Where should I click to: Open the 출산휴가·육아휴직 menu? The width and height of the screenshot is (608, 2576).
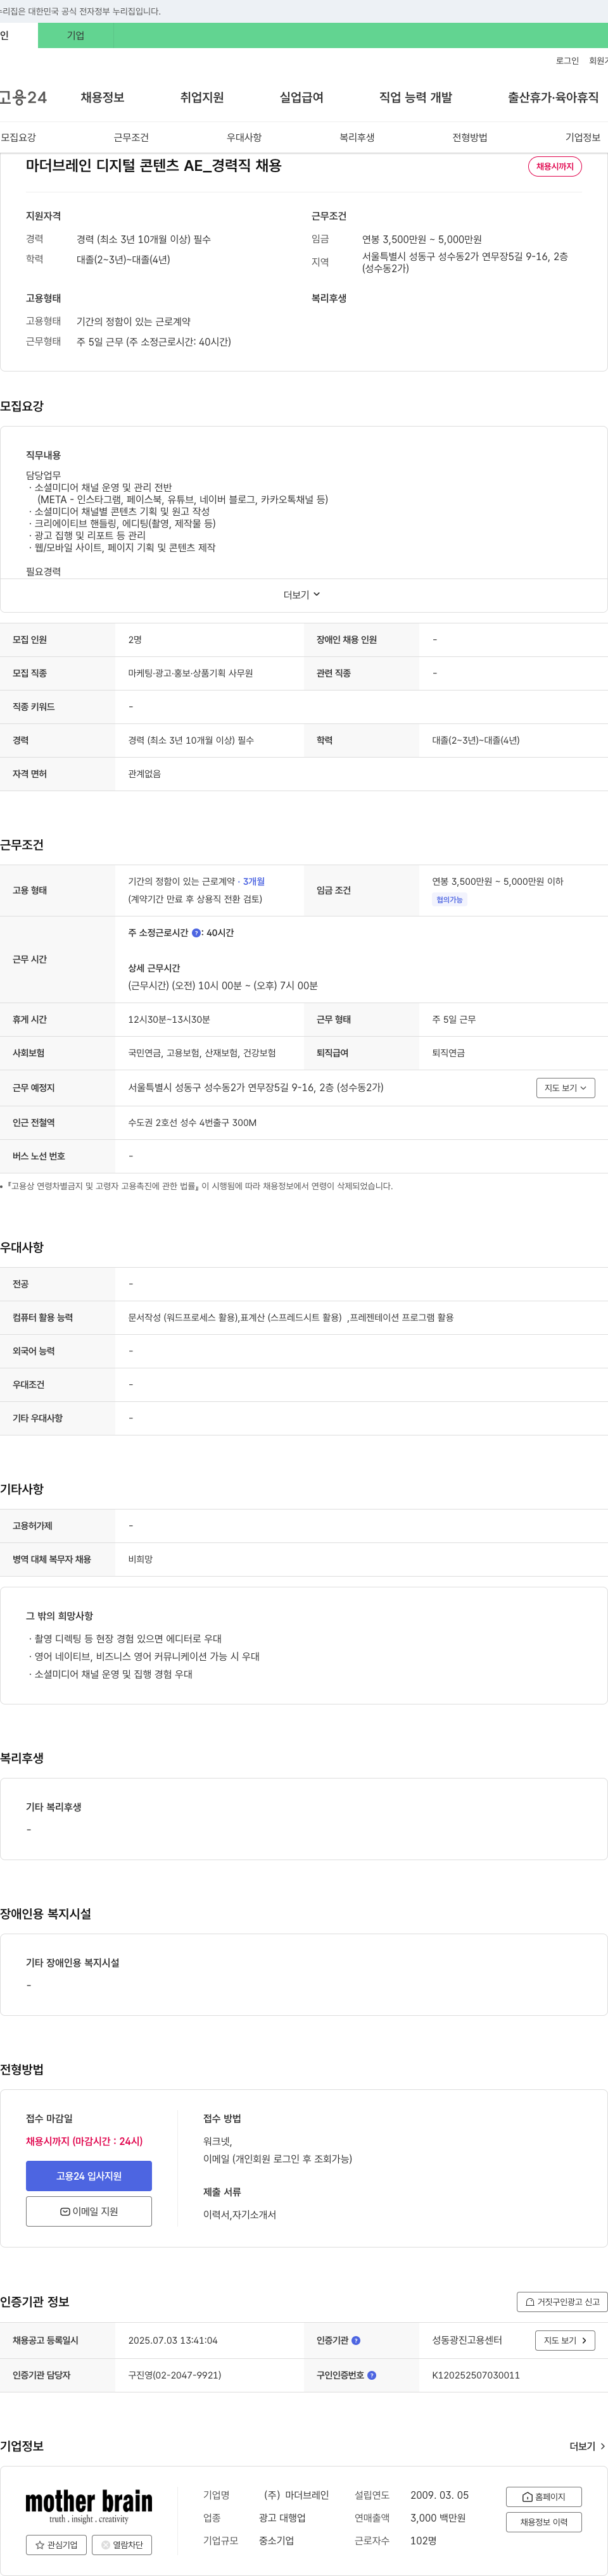553,97
